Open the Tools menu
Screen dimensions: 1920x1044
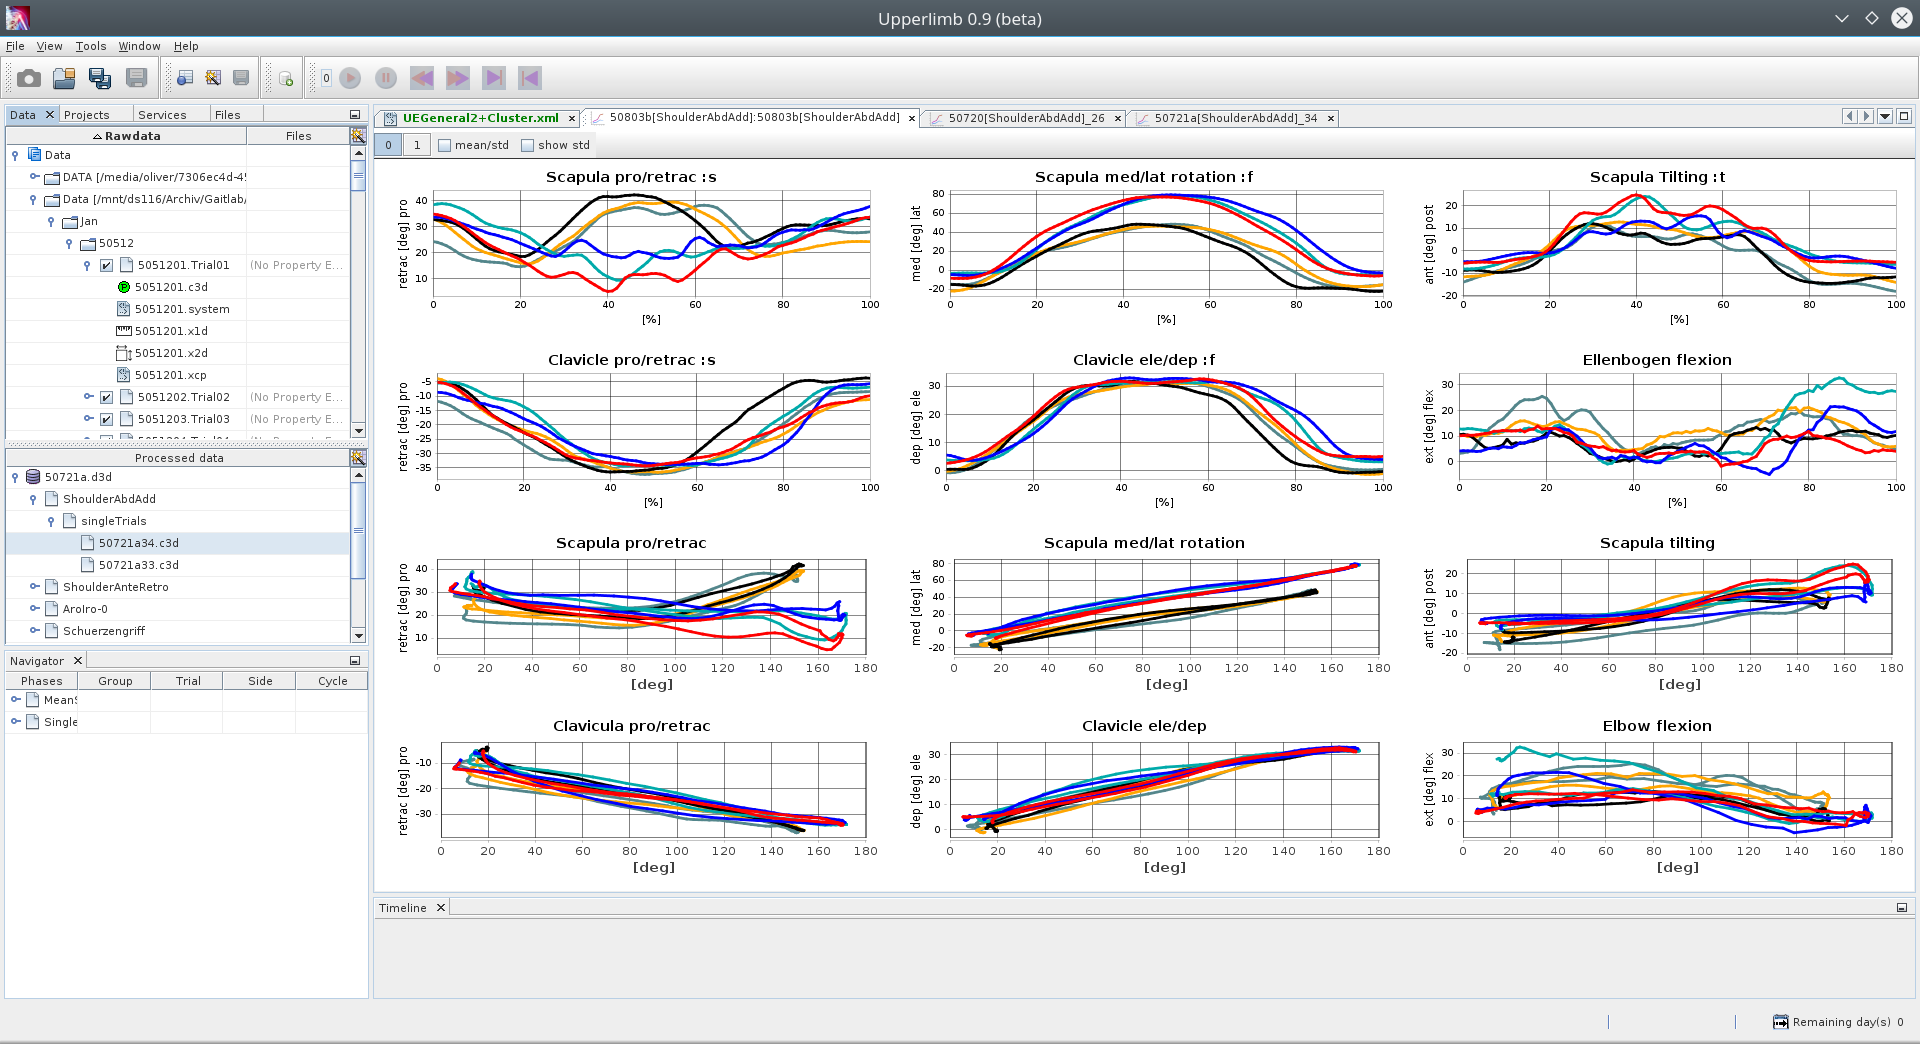pyautogui.click(x=90, y=46)
